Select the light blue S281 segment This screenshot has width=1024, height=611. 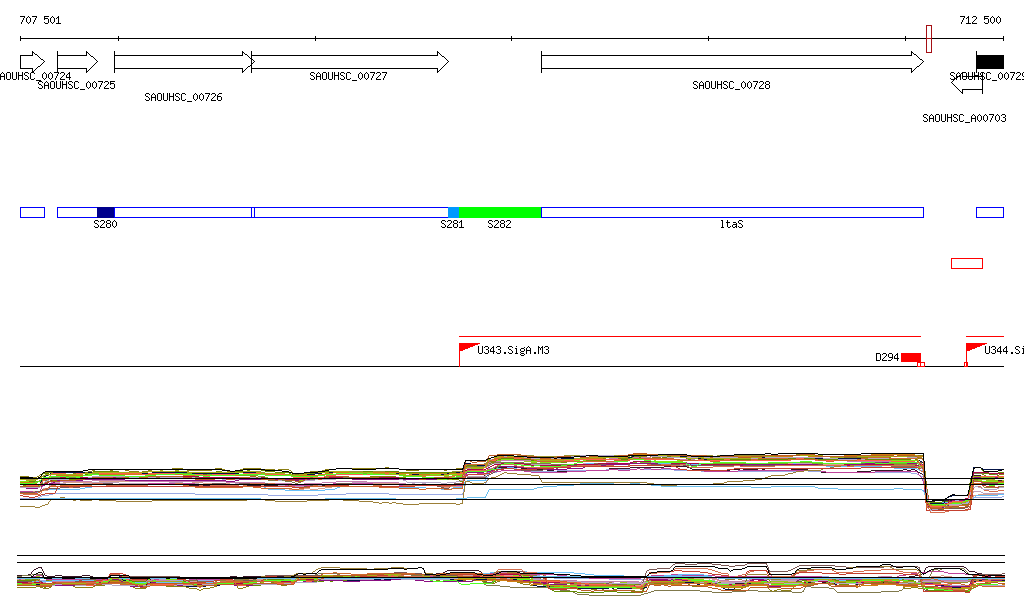tap(453, 212)
